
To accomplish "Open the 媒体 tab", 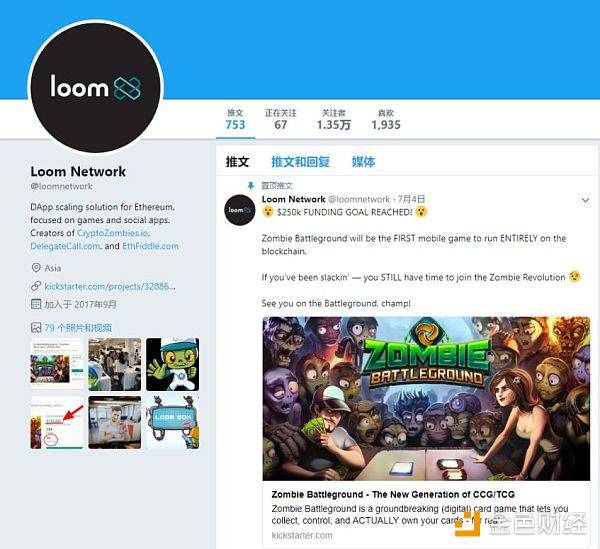I will [x=363, y=162].
